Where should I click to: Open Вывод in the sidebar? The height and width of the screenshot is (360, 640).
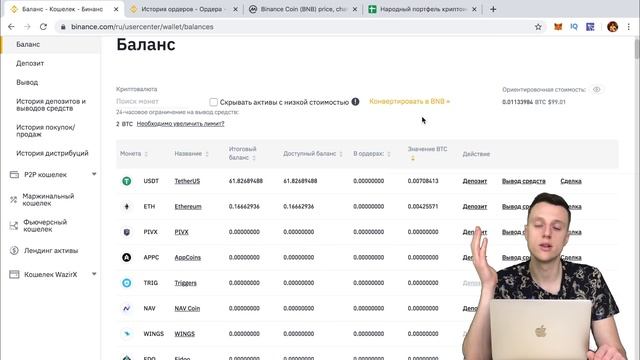click(27, 82)
